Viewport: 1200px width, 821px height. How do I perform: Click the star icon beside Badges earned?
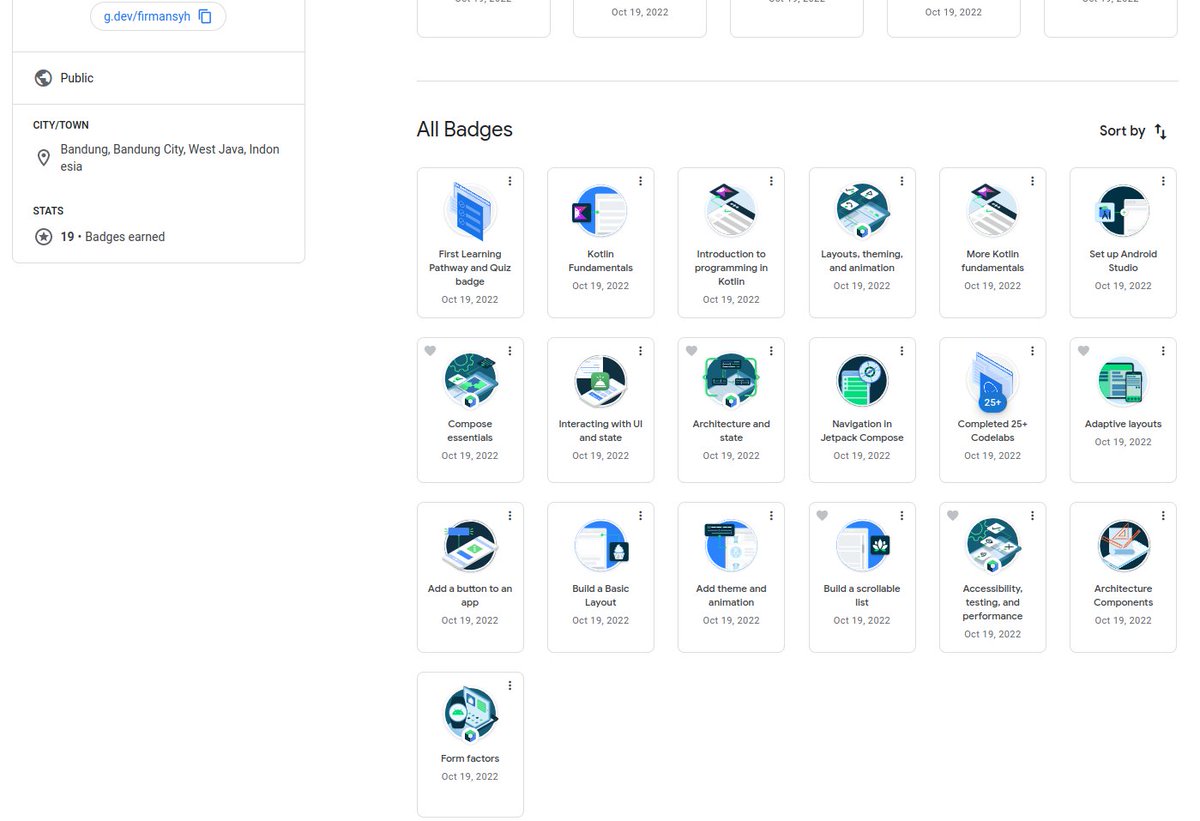pos(43,237)
